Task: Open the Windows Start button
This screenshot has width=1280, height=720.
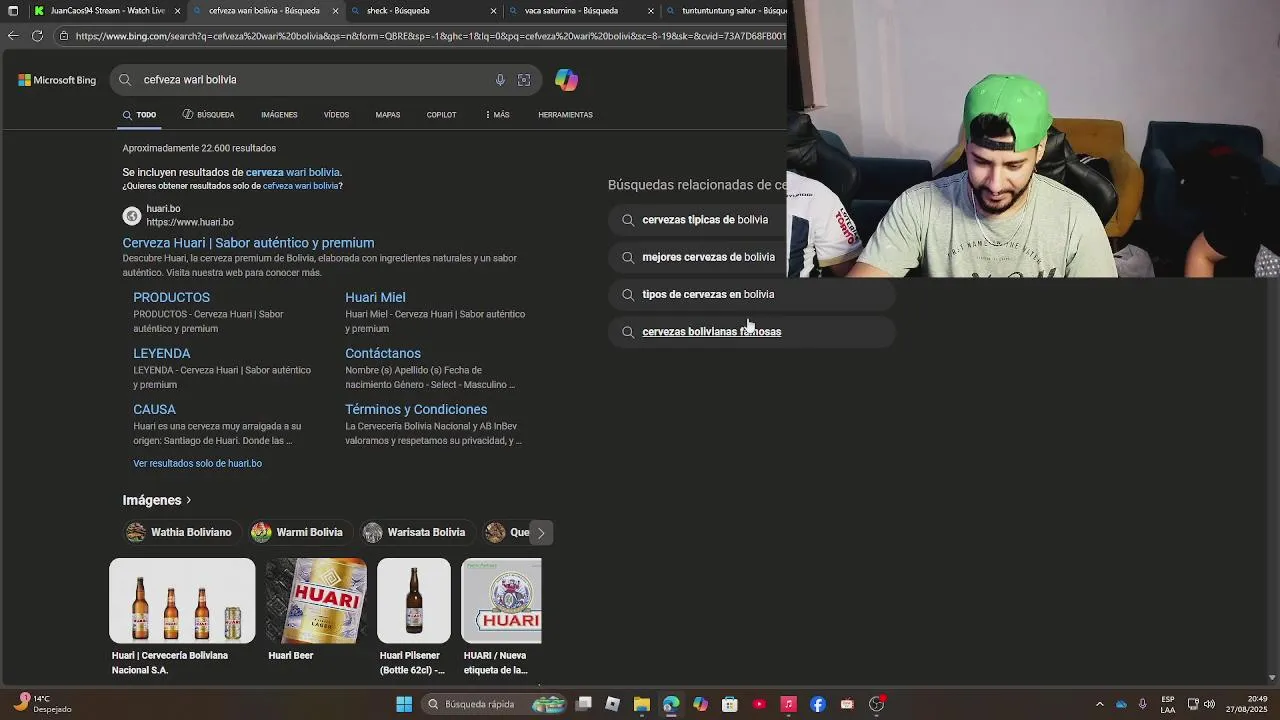Action: [404, 704]
